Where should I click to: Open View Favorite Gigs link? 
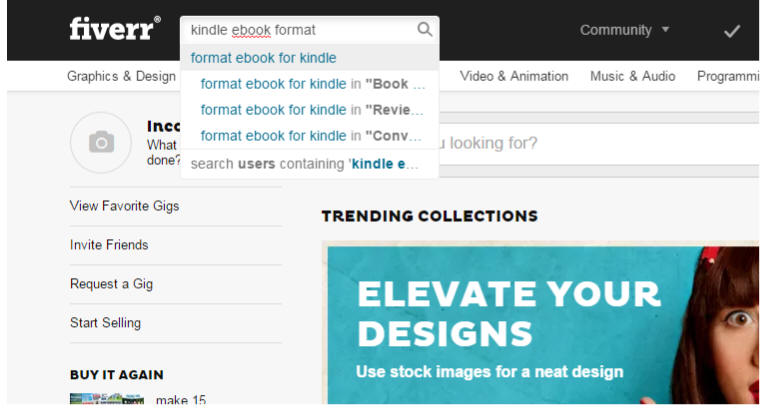[124, 206]
